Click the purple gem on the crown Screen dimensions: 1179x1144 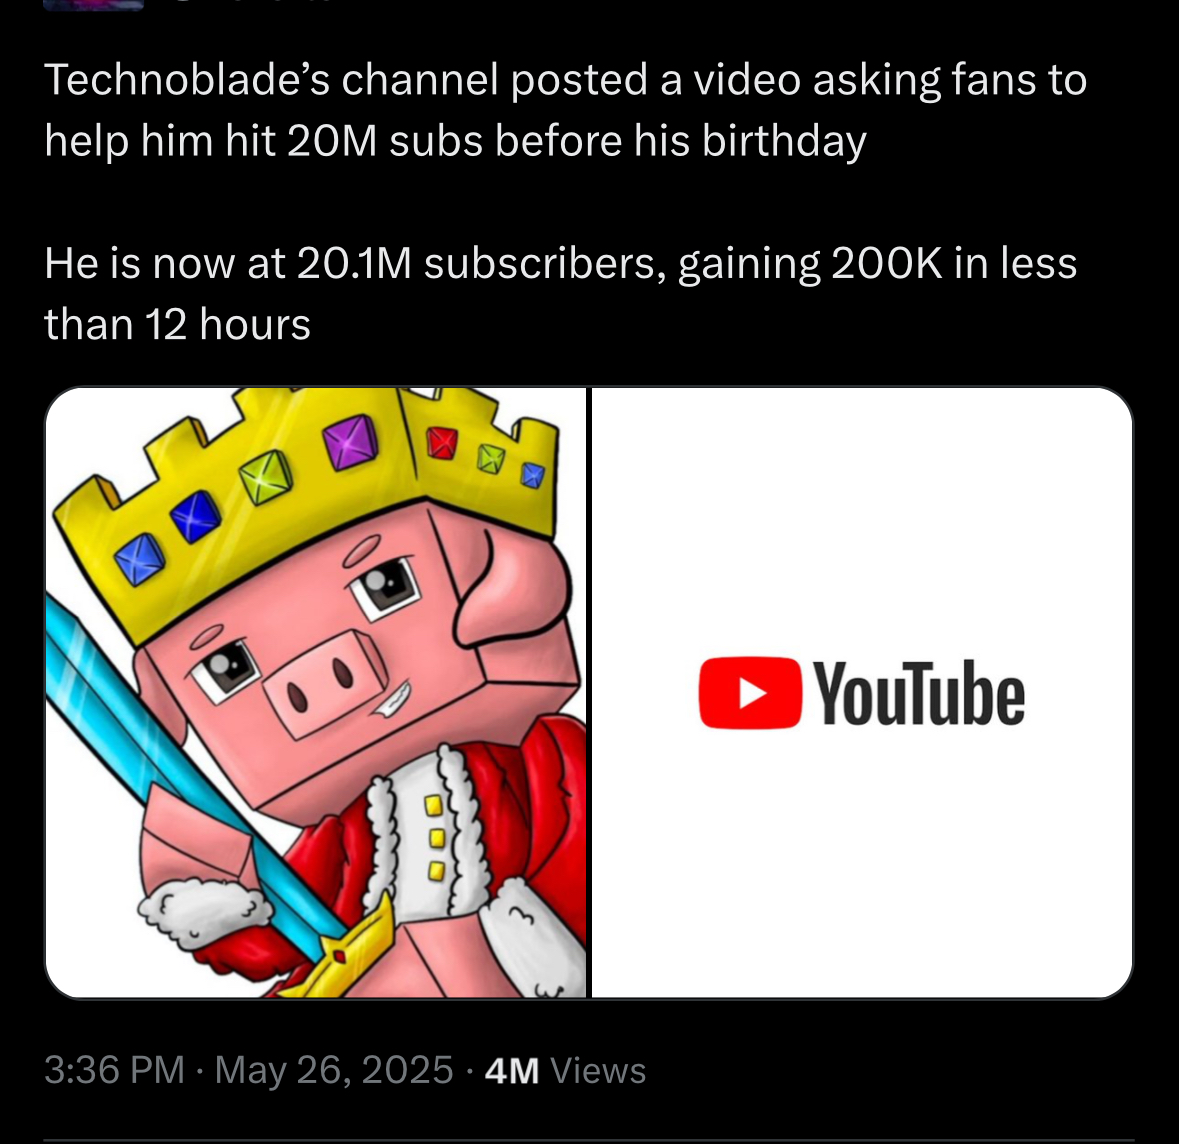(x=351, y=442)
